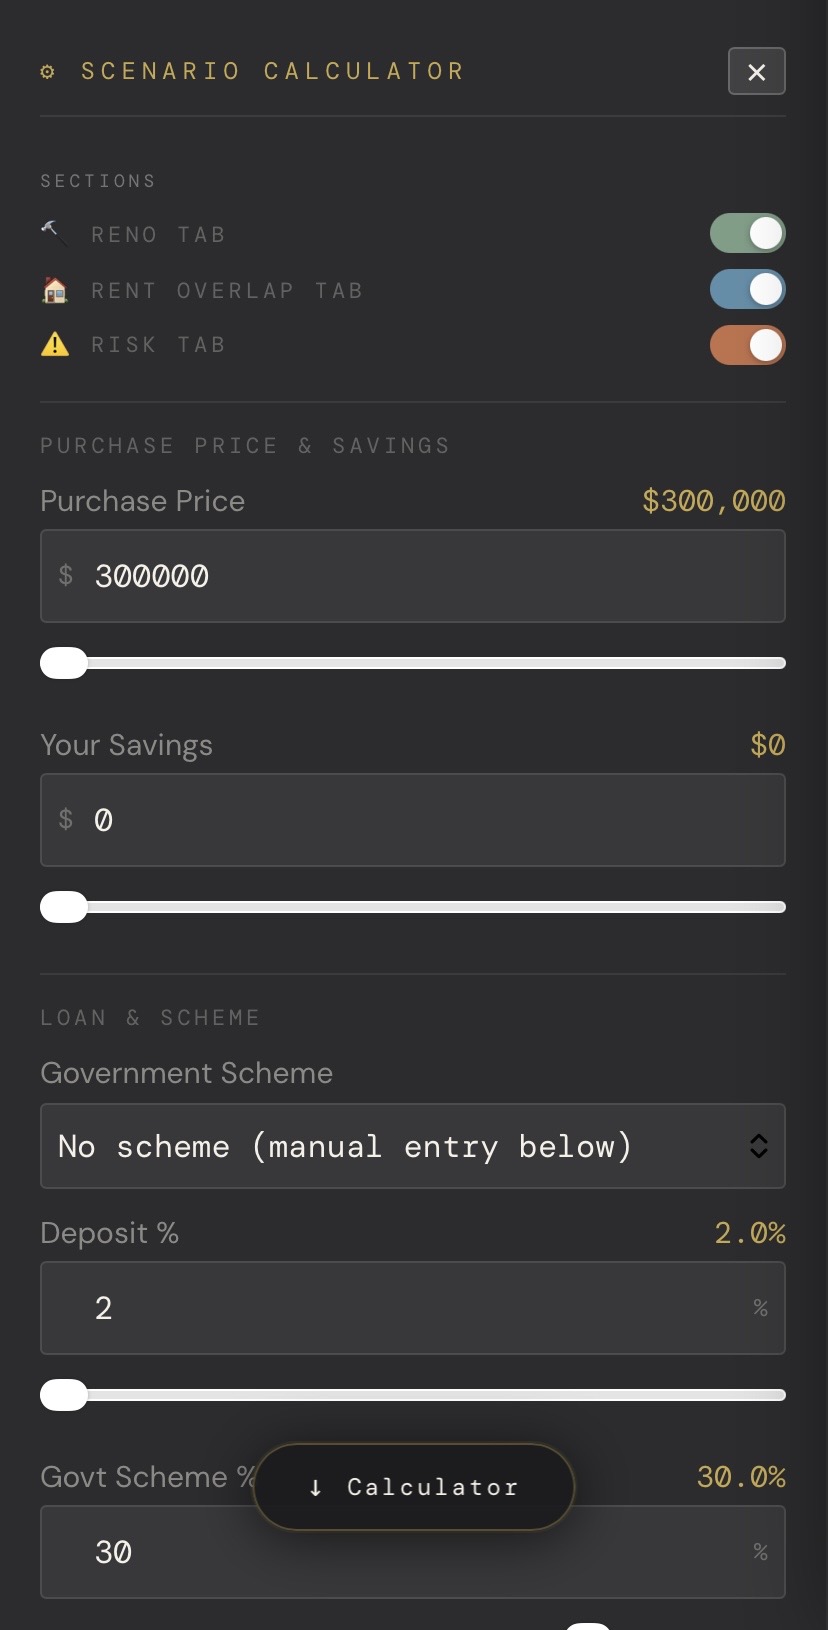Image resolution: width=828 pixels, height=1630 pixels.
Task: Click the dollar sign in Your Savings field
Action: (65, 819)
